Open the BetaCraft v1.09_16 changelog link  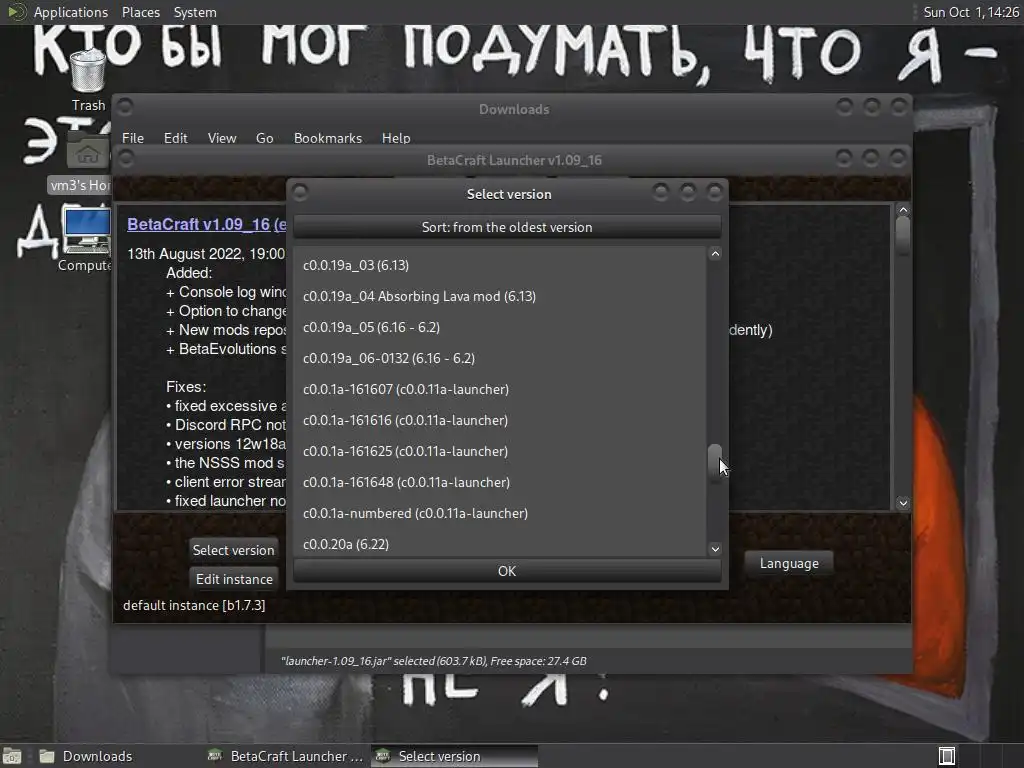point(206,224)
